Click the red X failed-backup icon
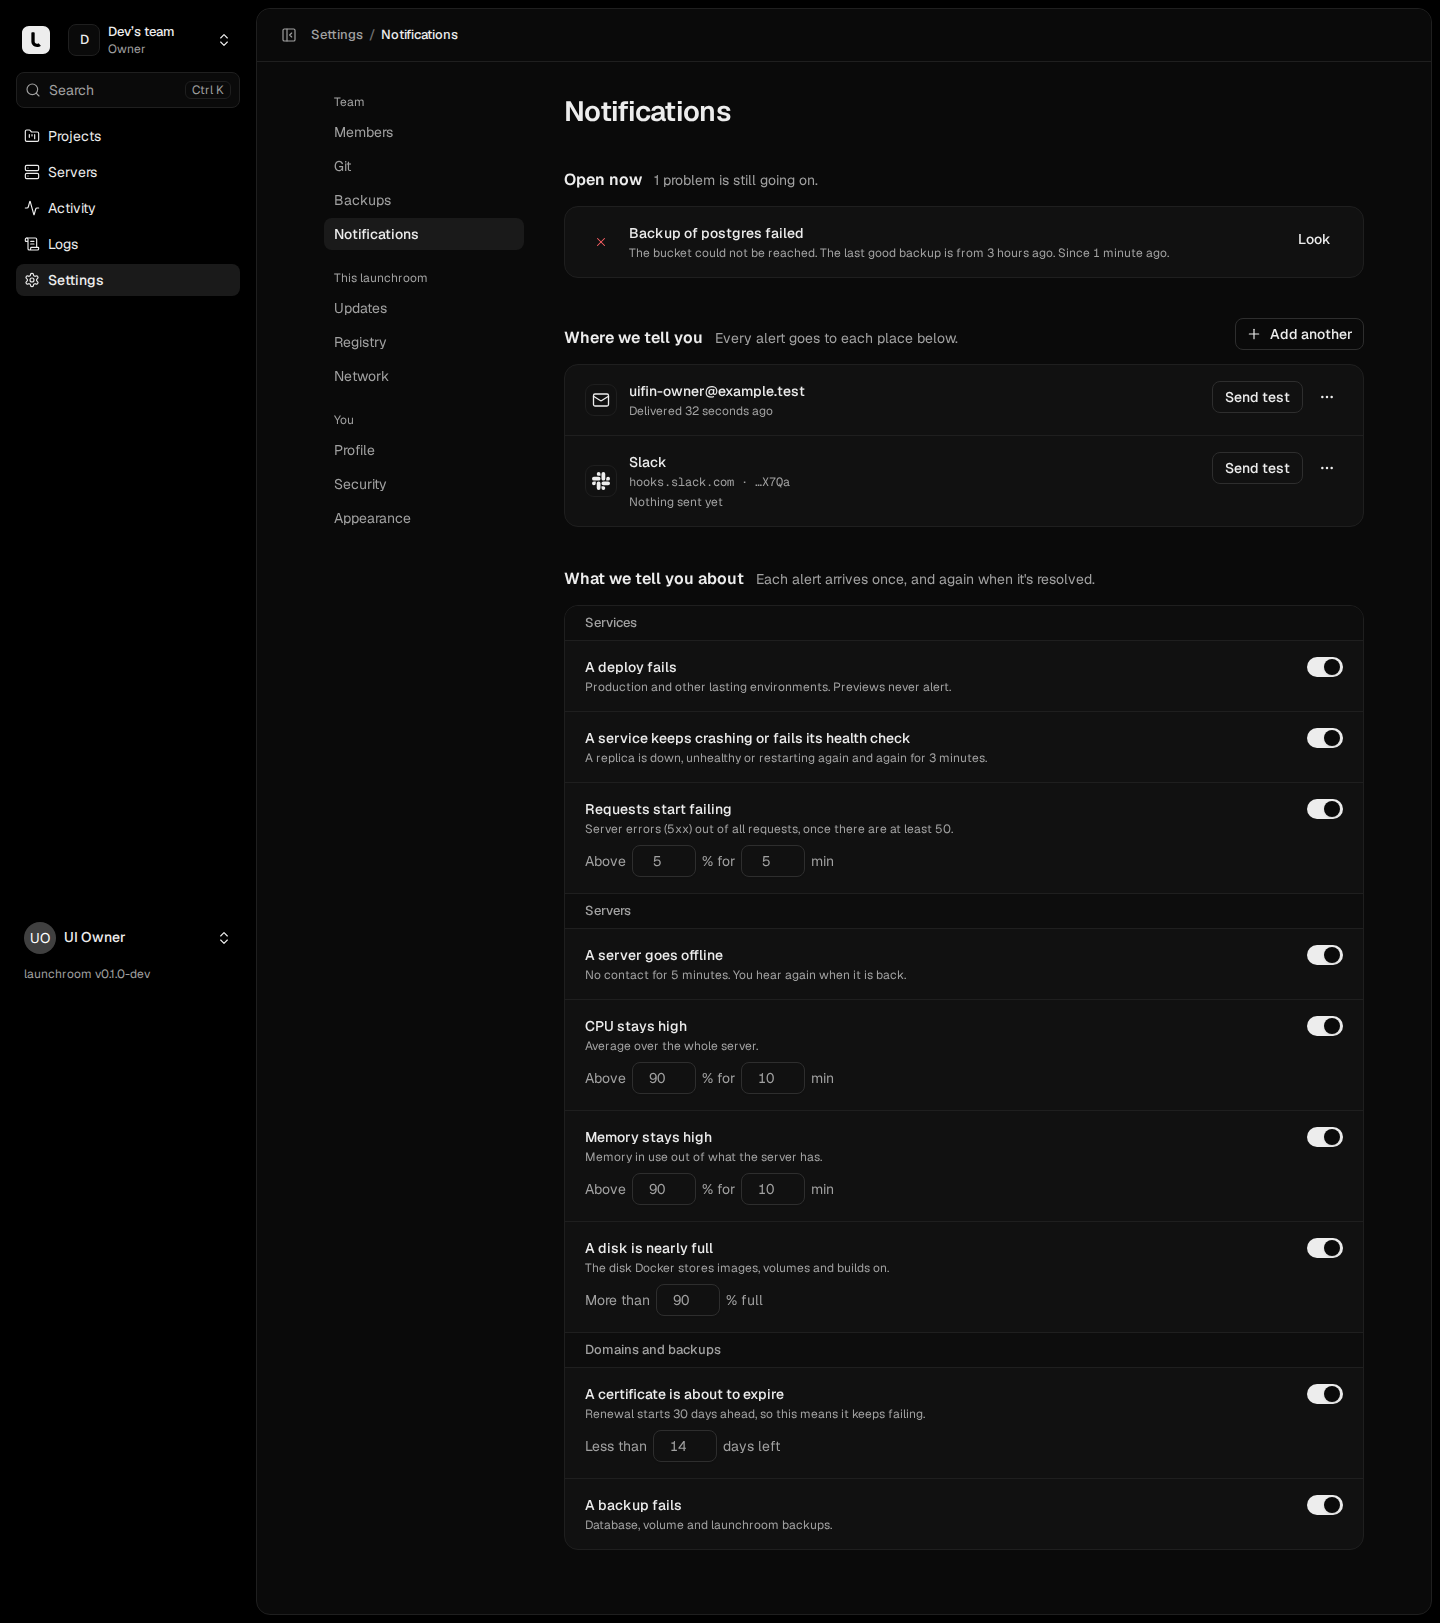 [x=601, y=242]
